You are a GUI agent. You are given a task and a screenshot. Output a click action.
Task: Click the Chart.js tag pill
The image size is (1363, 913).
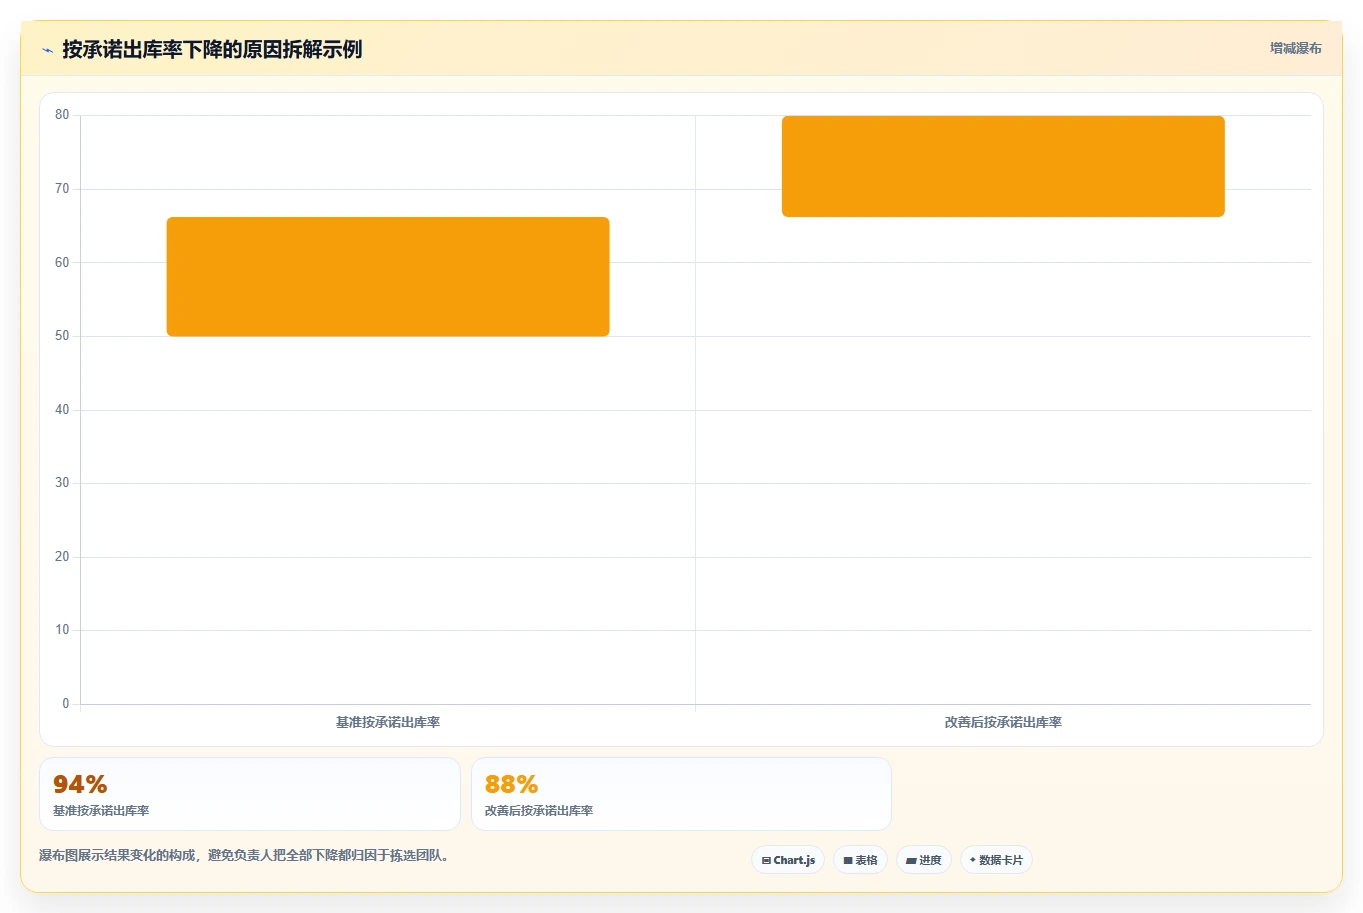(788, 860)
